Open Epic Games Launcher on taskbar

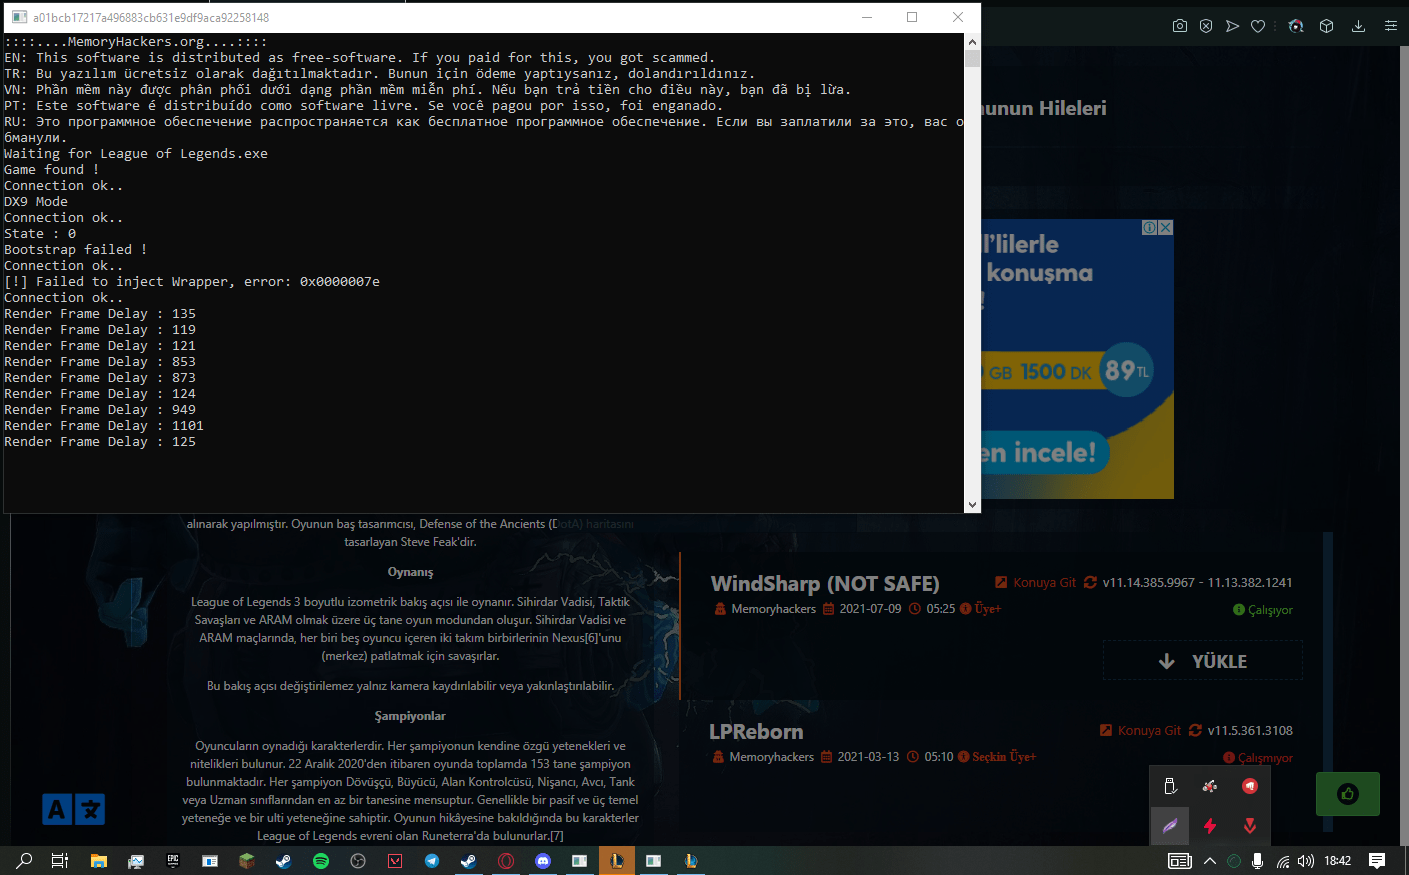click(x=173, y=861)
